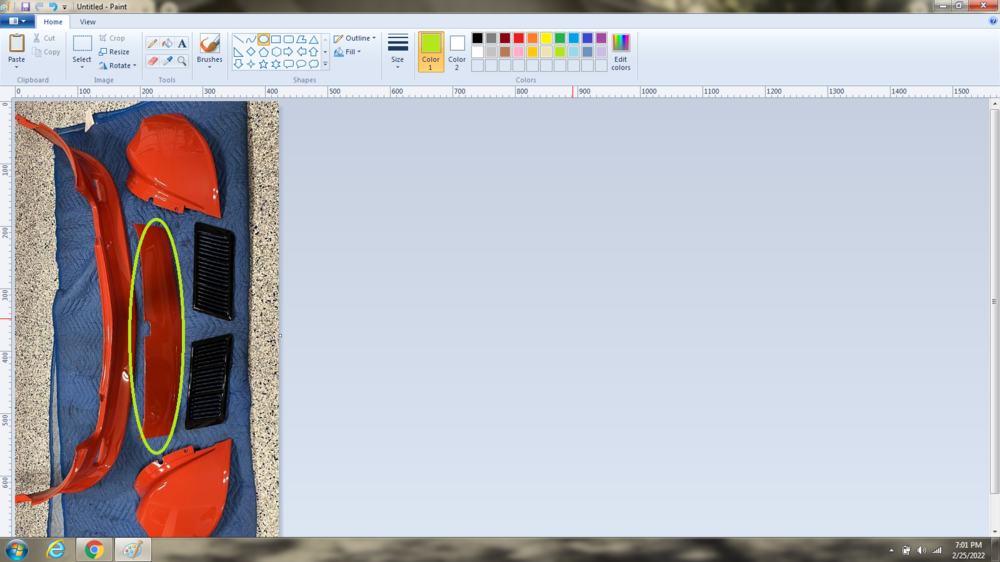Pick the yellow color swatch
This screenshot has height=562, width=1000.
[x=546, y=38]
